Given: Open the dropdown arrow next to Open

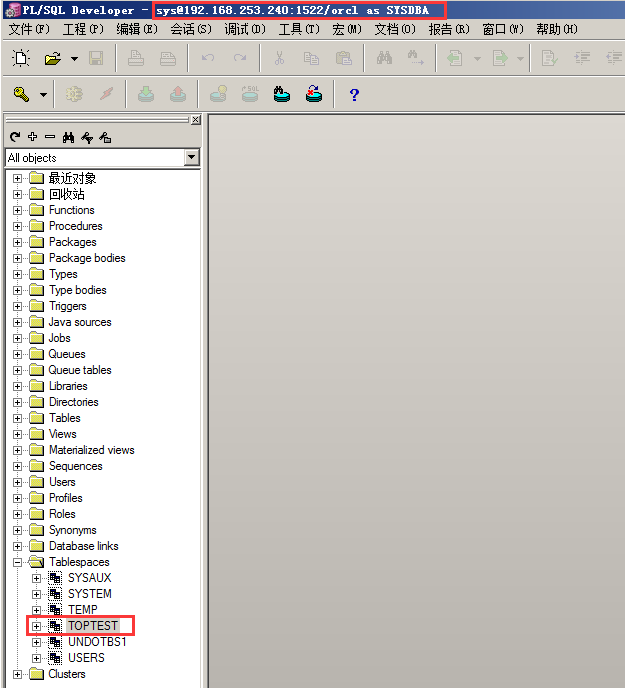Looking at the screenshot, I should click(75, 58).
